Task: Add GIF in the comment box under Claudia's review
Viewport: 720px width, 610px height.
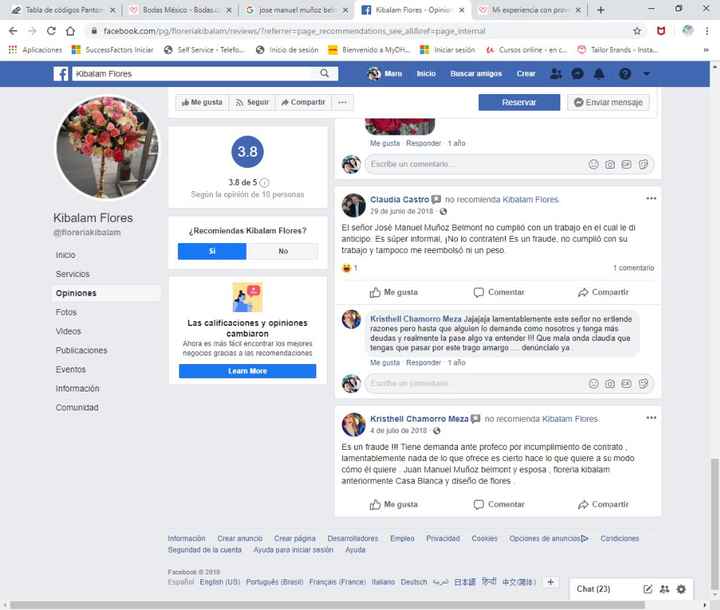Action: click(626, 384)
